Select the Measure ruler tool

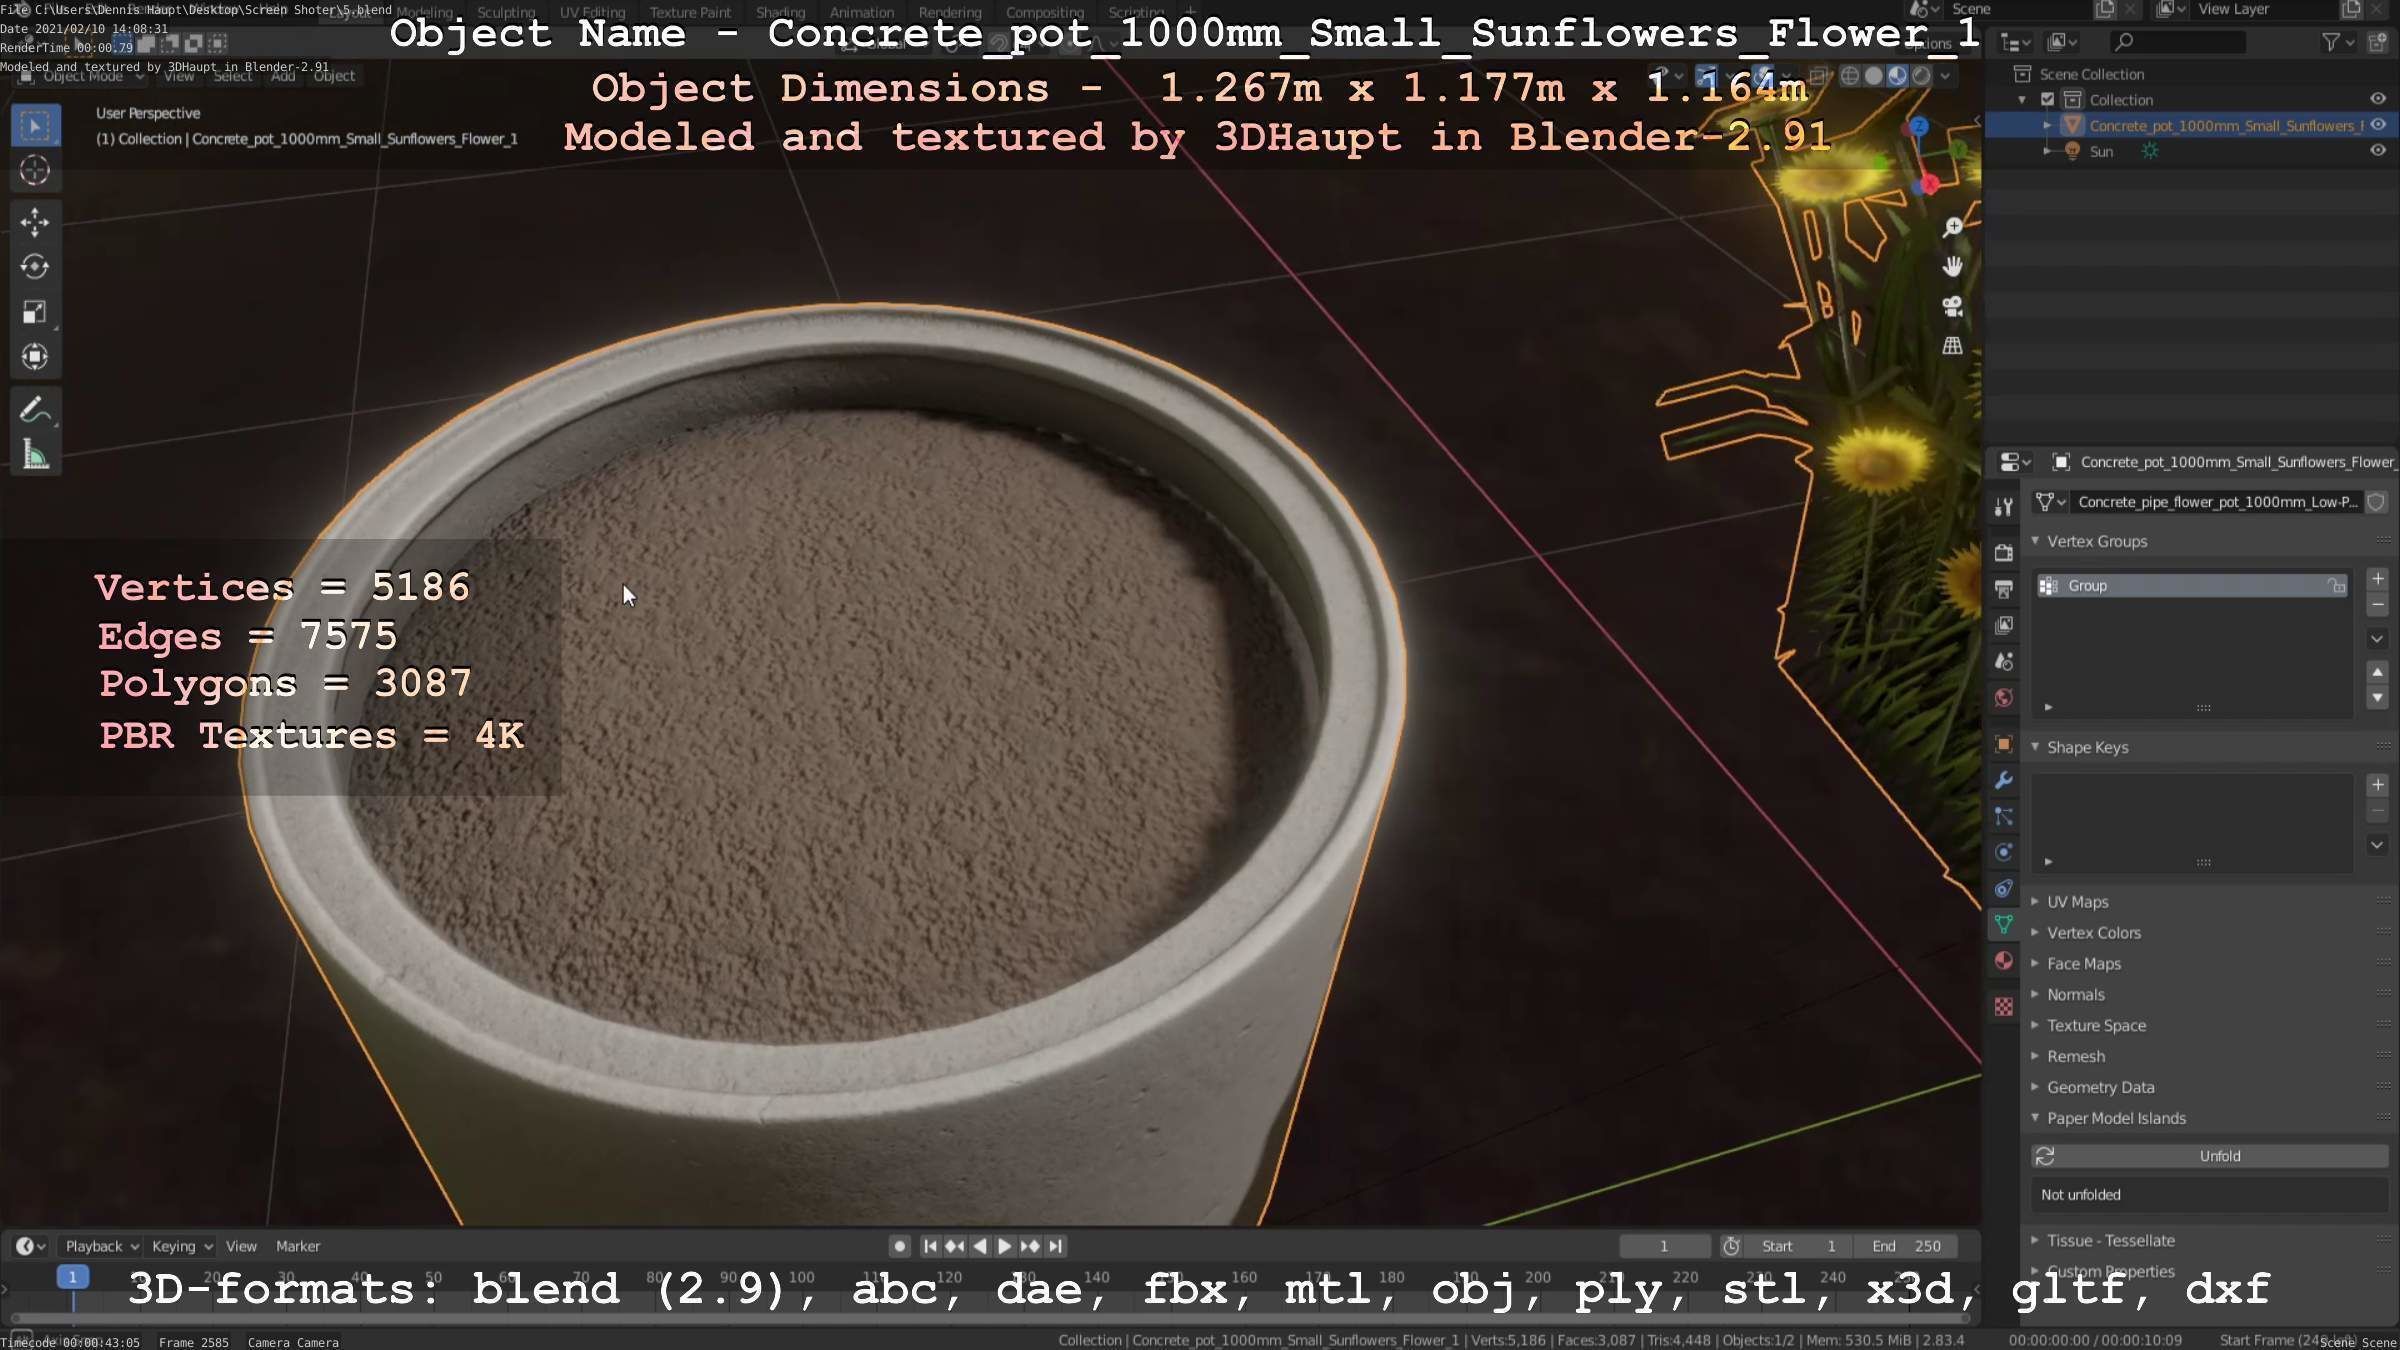point(35,455)
